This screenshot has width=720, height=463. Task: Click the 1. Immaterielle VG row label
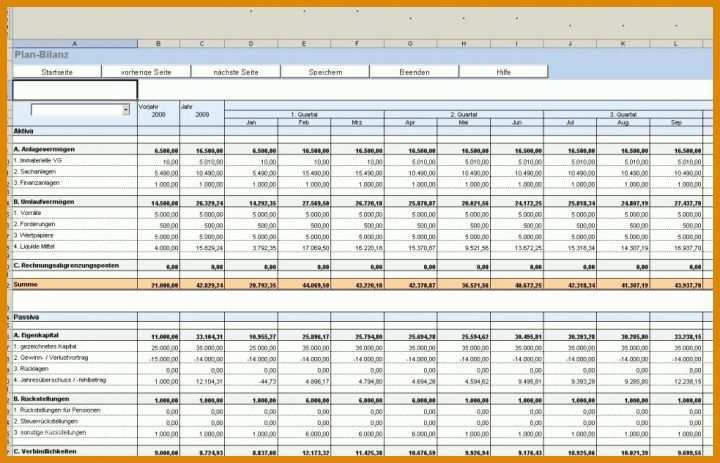click(38, 161)
